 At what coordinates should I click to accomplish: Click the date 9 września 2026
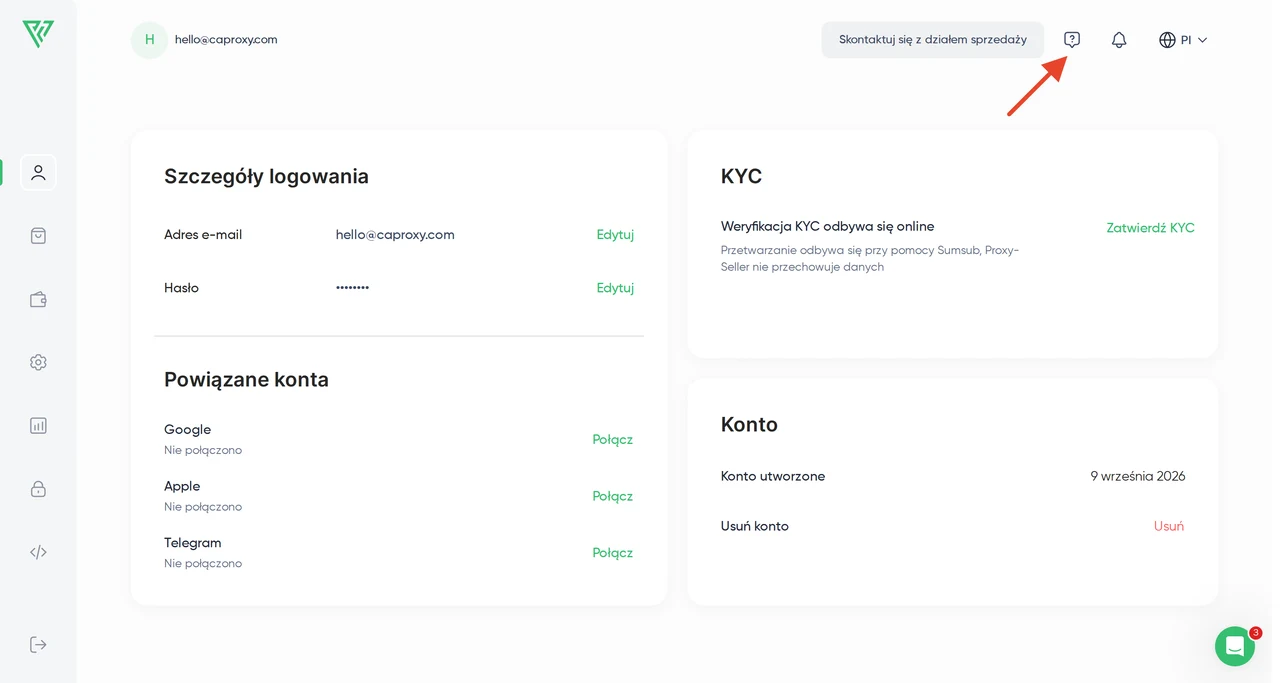[x=1138, y=477]
